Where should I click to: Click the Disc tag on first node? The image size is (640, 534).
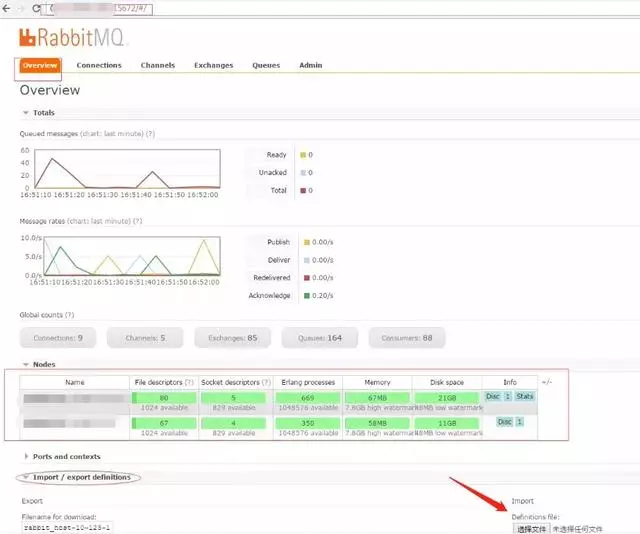(x=493, y=396)
